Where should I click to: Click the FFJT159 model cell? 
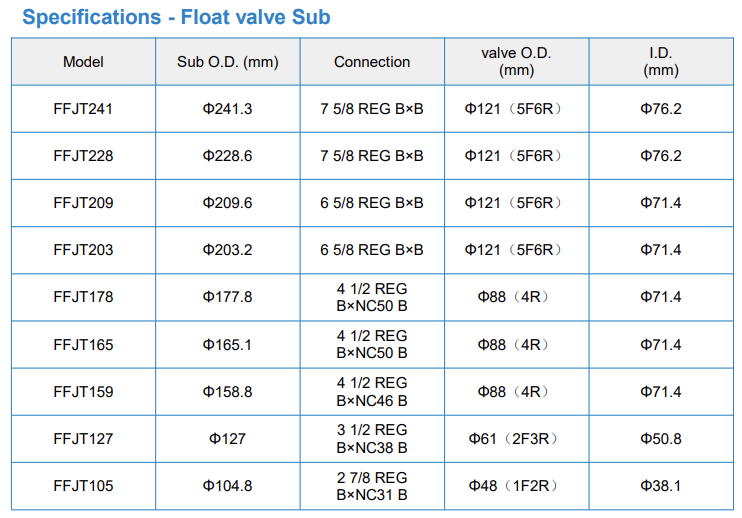[x=83, y=392]
